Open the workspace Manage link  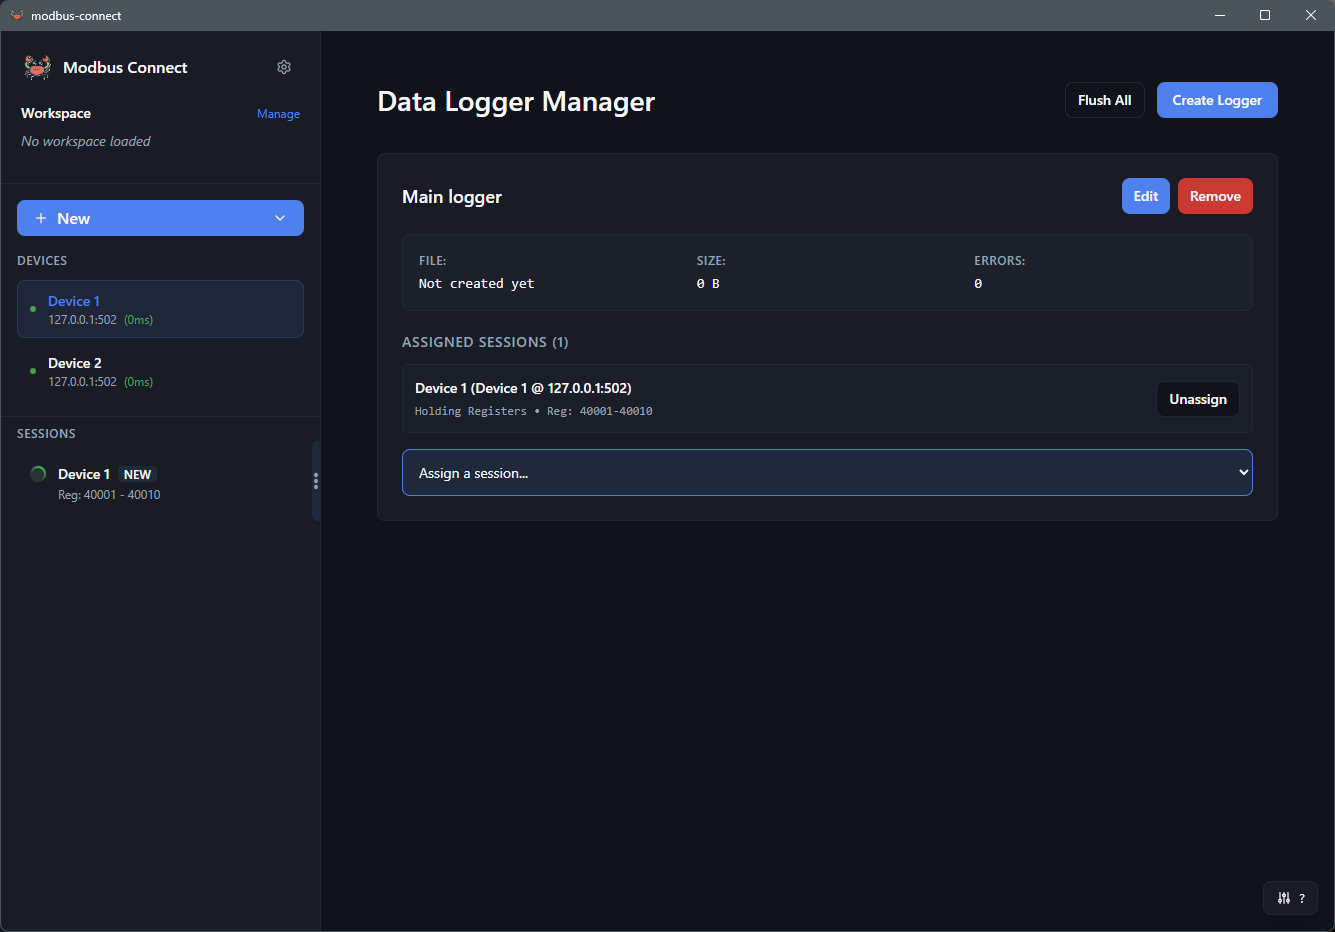pyautogui.click(x=278, y=113)
